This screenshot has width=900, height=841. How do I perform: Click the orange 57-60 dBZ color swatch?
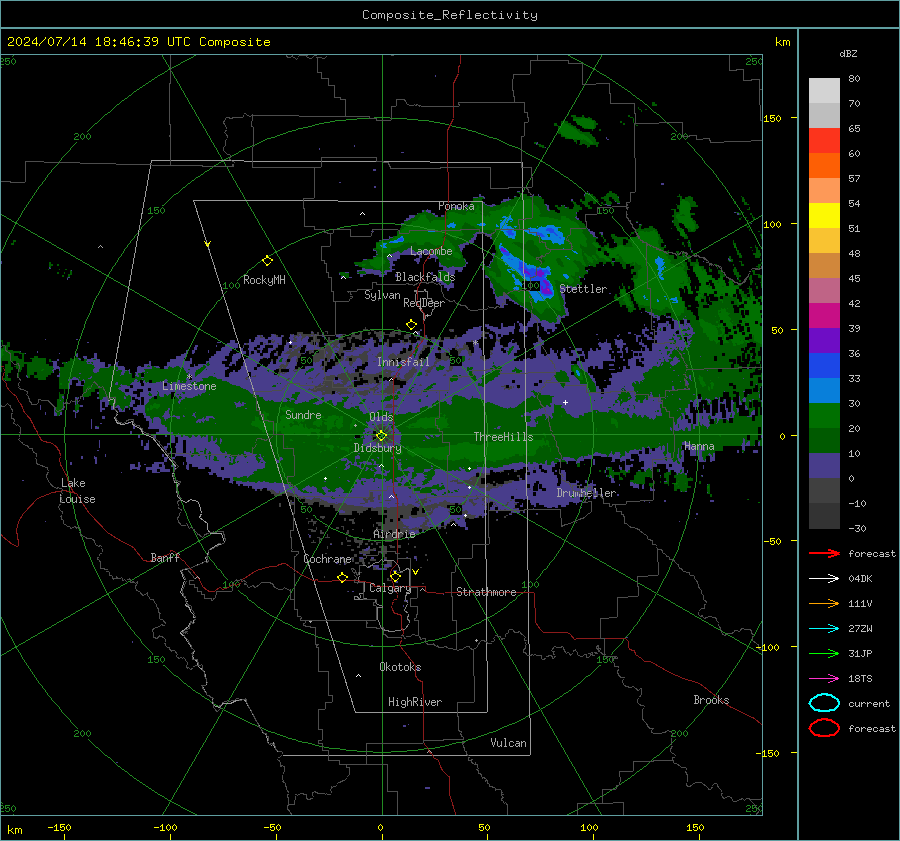[824, 166]
